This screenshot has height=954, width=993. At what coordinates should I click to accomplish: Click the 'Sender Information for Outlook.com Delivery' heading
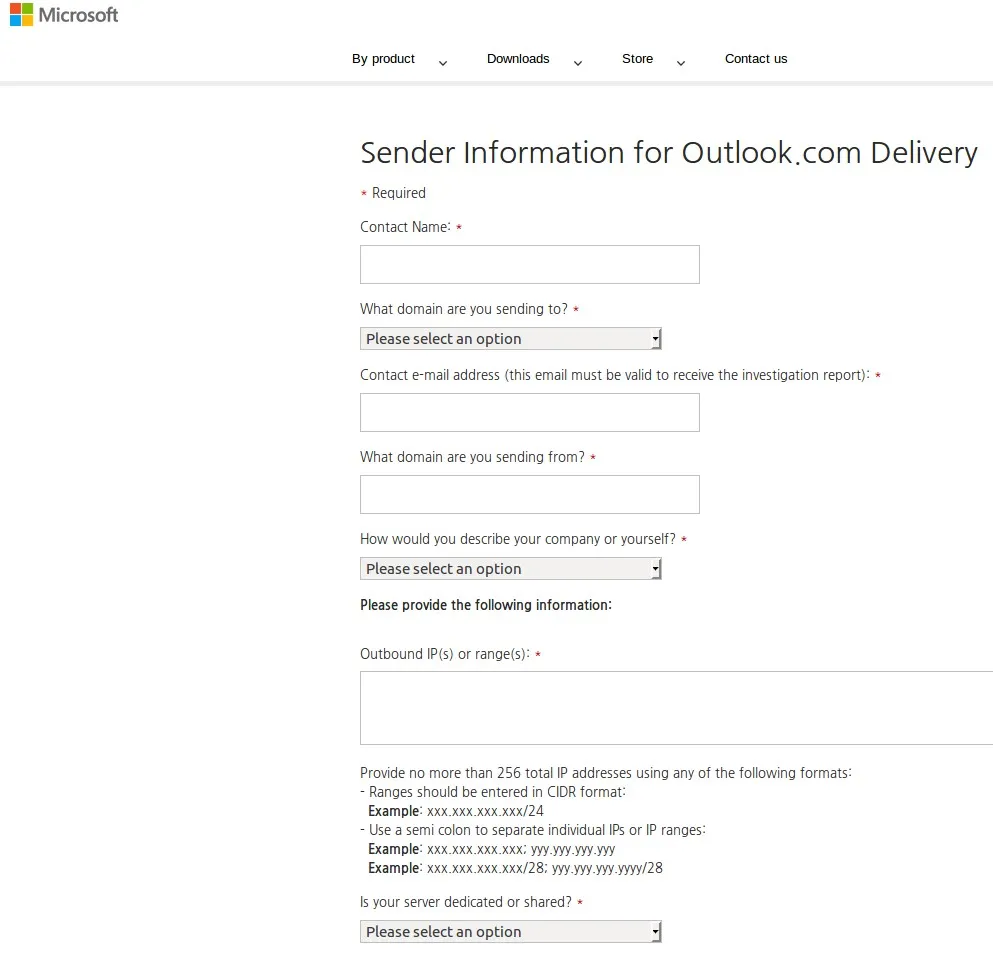(669, 153)
